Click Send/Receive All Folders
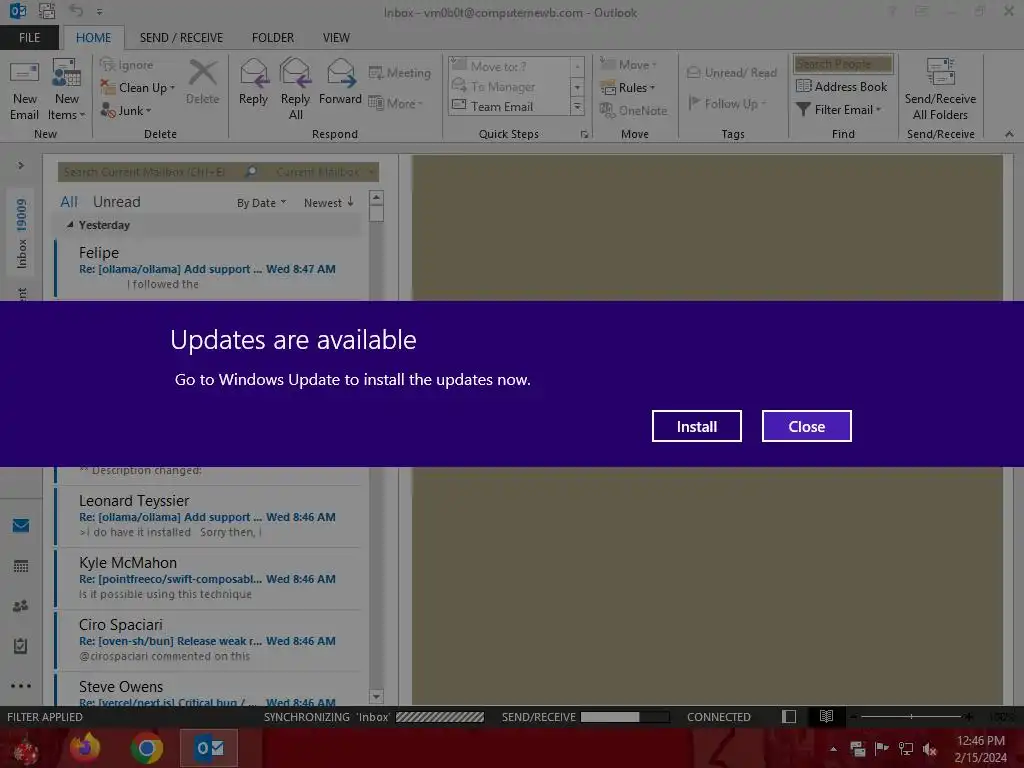Image resolution: width=1024 pixels, height=768 pixels. (x=940, y=90)
